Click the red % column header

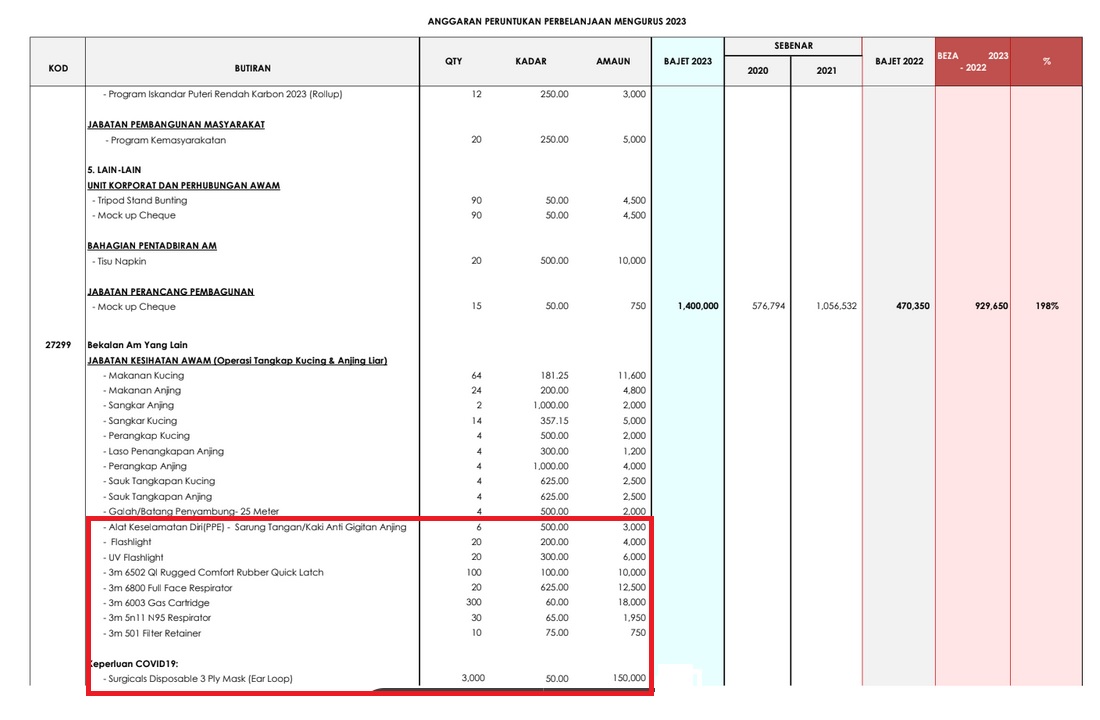(x=1046, y=62)
